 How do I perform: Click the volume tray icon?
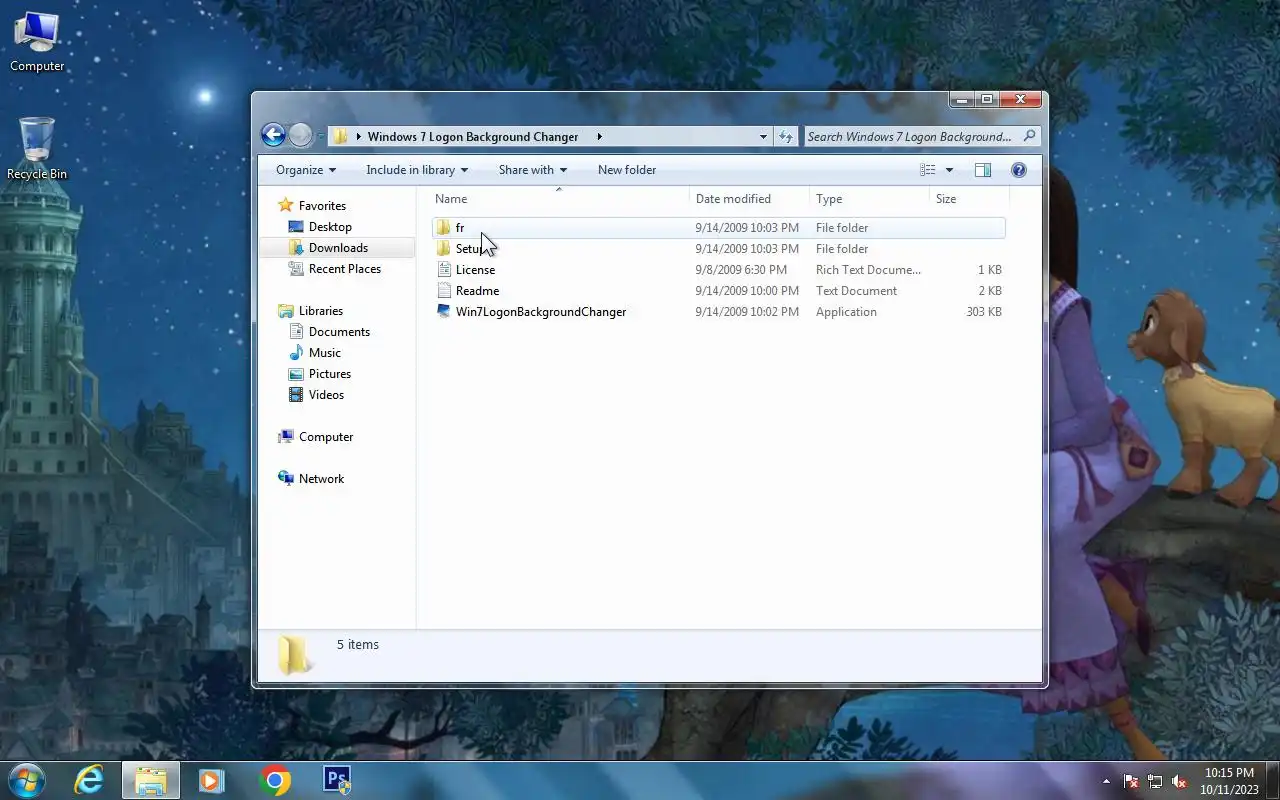(1179, 781)
